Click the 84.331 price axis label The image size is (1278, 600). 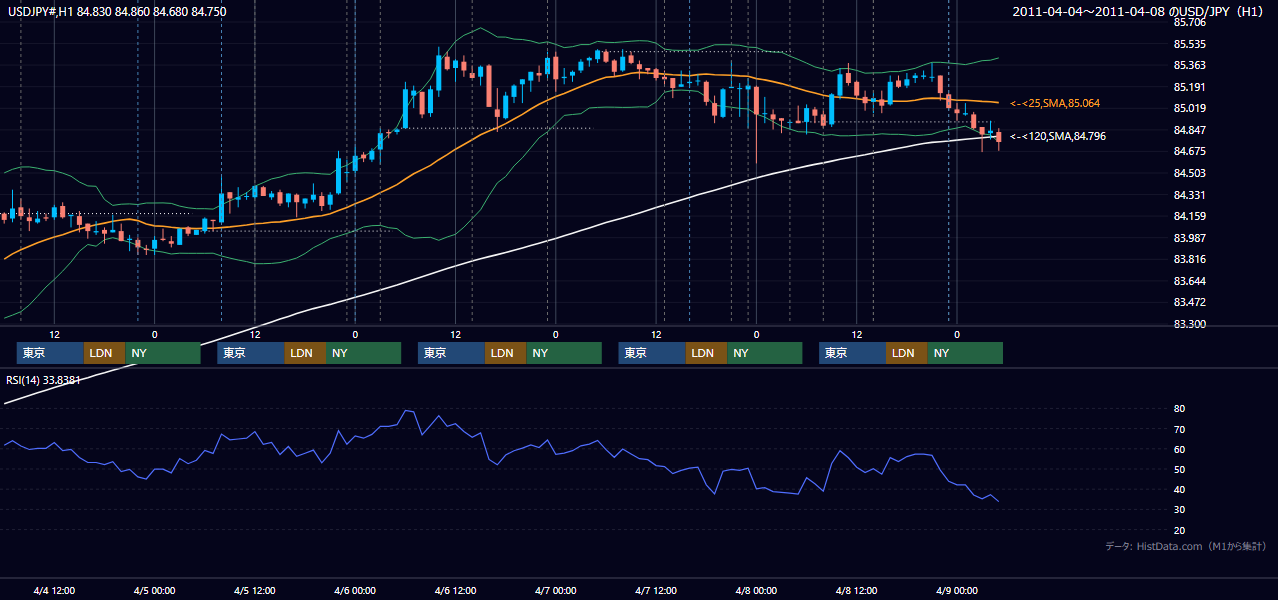(1189, 195)
